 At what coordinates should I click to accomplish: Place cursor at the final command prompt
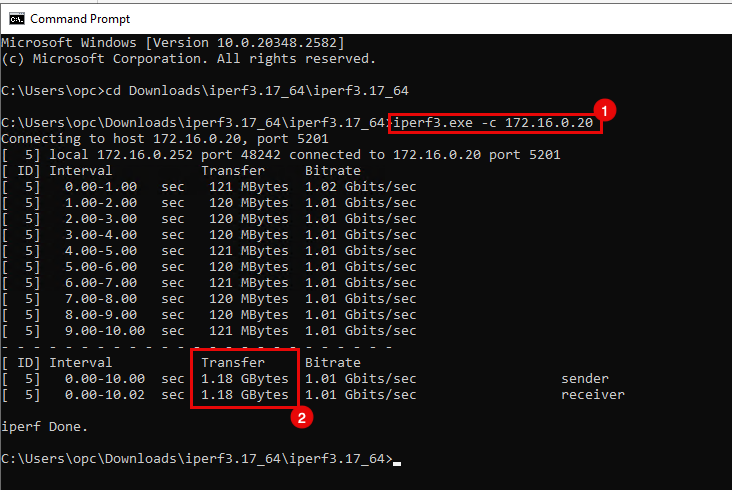pyautogui.click(x=397, y=459)
